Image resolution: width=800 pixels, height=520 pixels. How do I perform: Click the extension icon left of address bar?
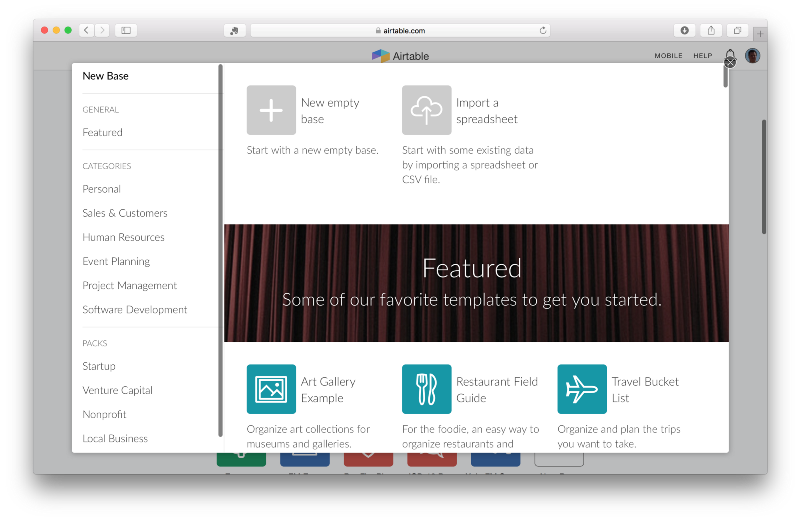(235, 31)
